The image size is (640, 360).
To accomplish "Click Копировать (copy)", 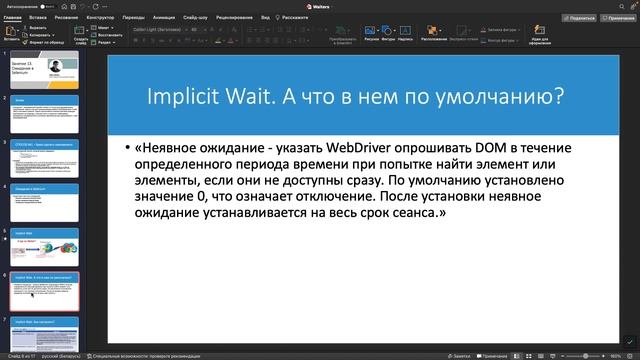I will coord(37,35).
